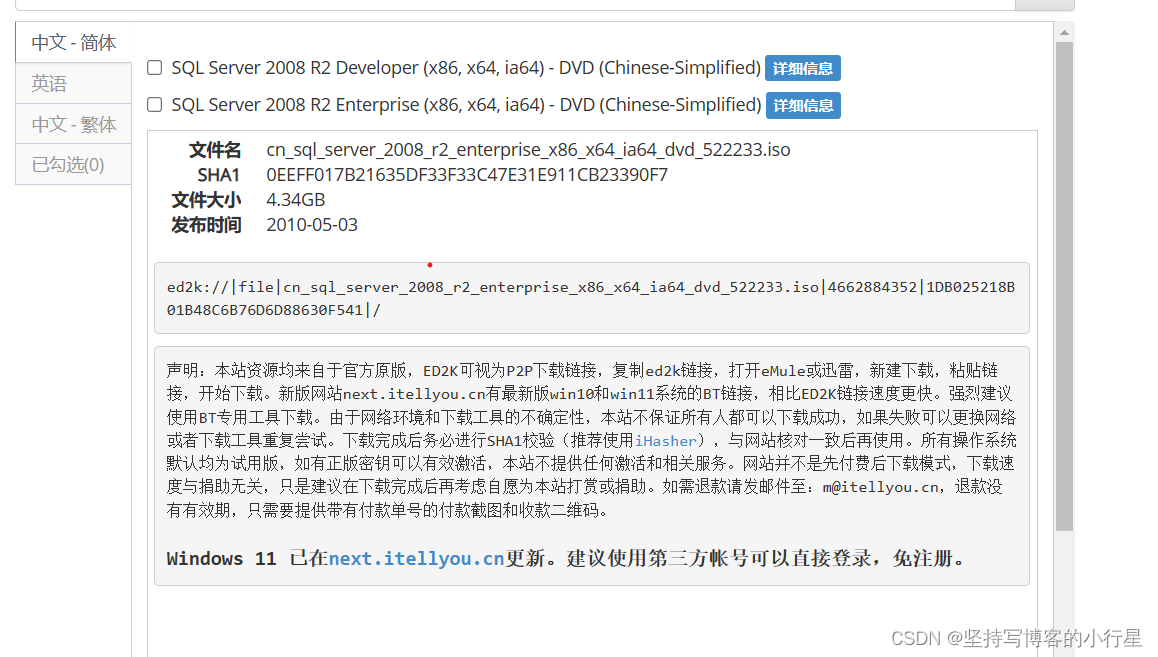Select the SHA1 hash value 0EEFF017B2...

point(467,175)
